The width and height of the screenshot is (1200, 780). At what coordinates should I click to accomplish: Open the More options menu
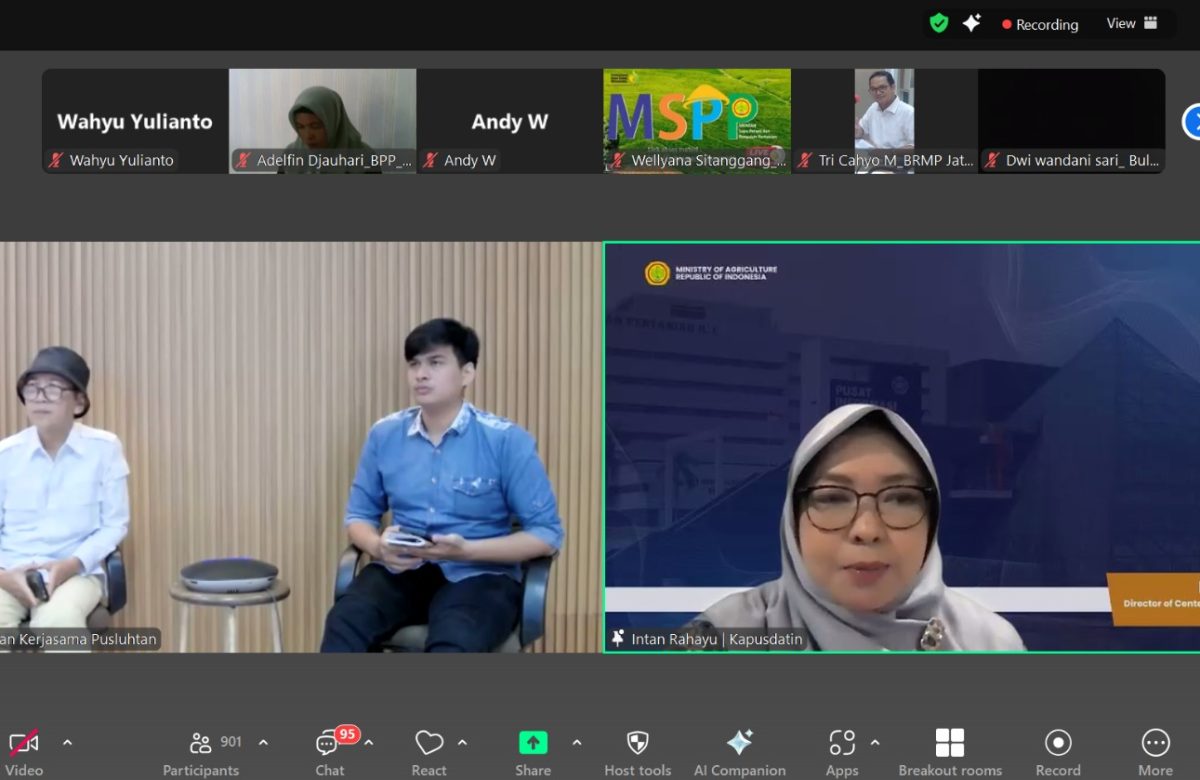[1155, 752]
